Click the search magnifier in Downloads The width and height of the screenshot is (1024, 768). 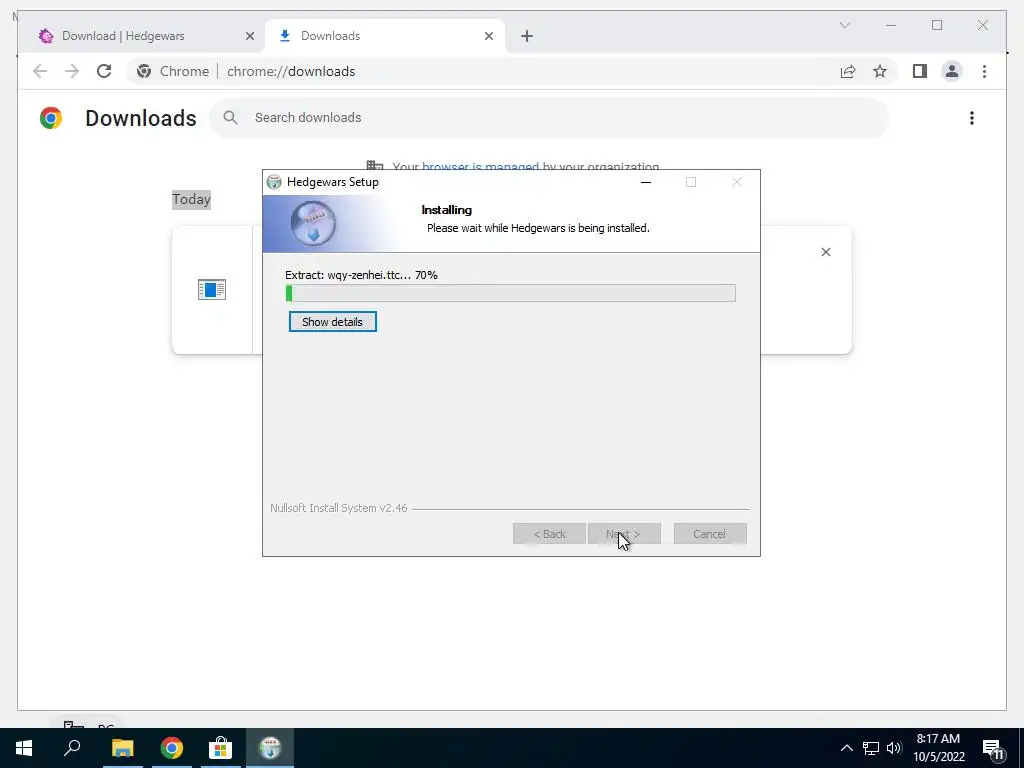pyautogui.click(x=230, y=118)
